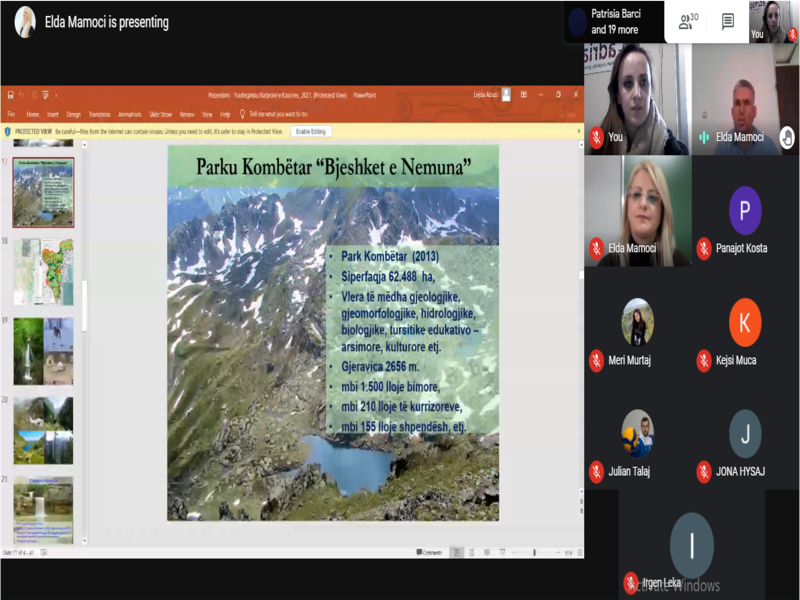Click the small You self-view thumbnail at top

point(772,21)
